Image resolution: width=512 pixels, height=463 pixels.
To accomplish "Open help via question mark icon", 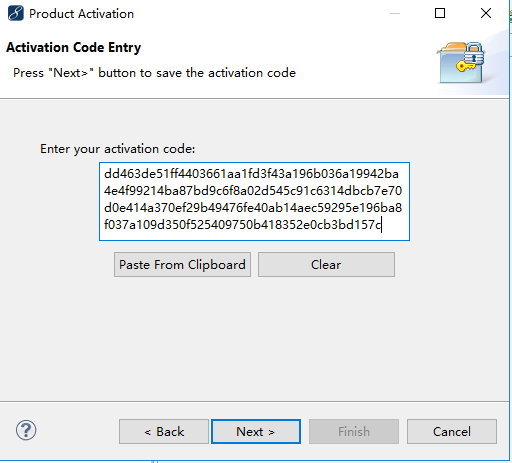I will pos(26,430).
